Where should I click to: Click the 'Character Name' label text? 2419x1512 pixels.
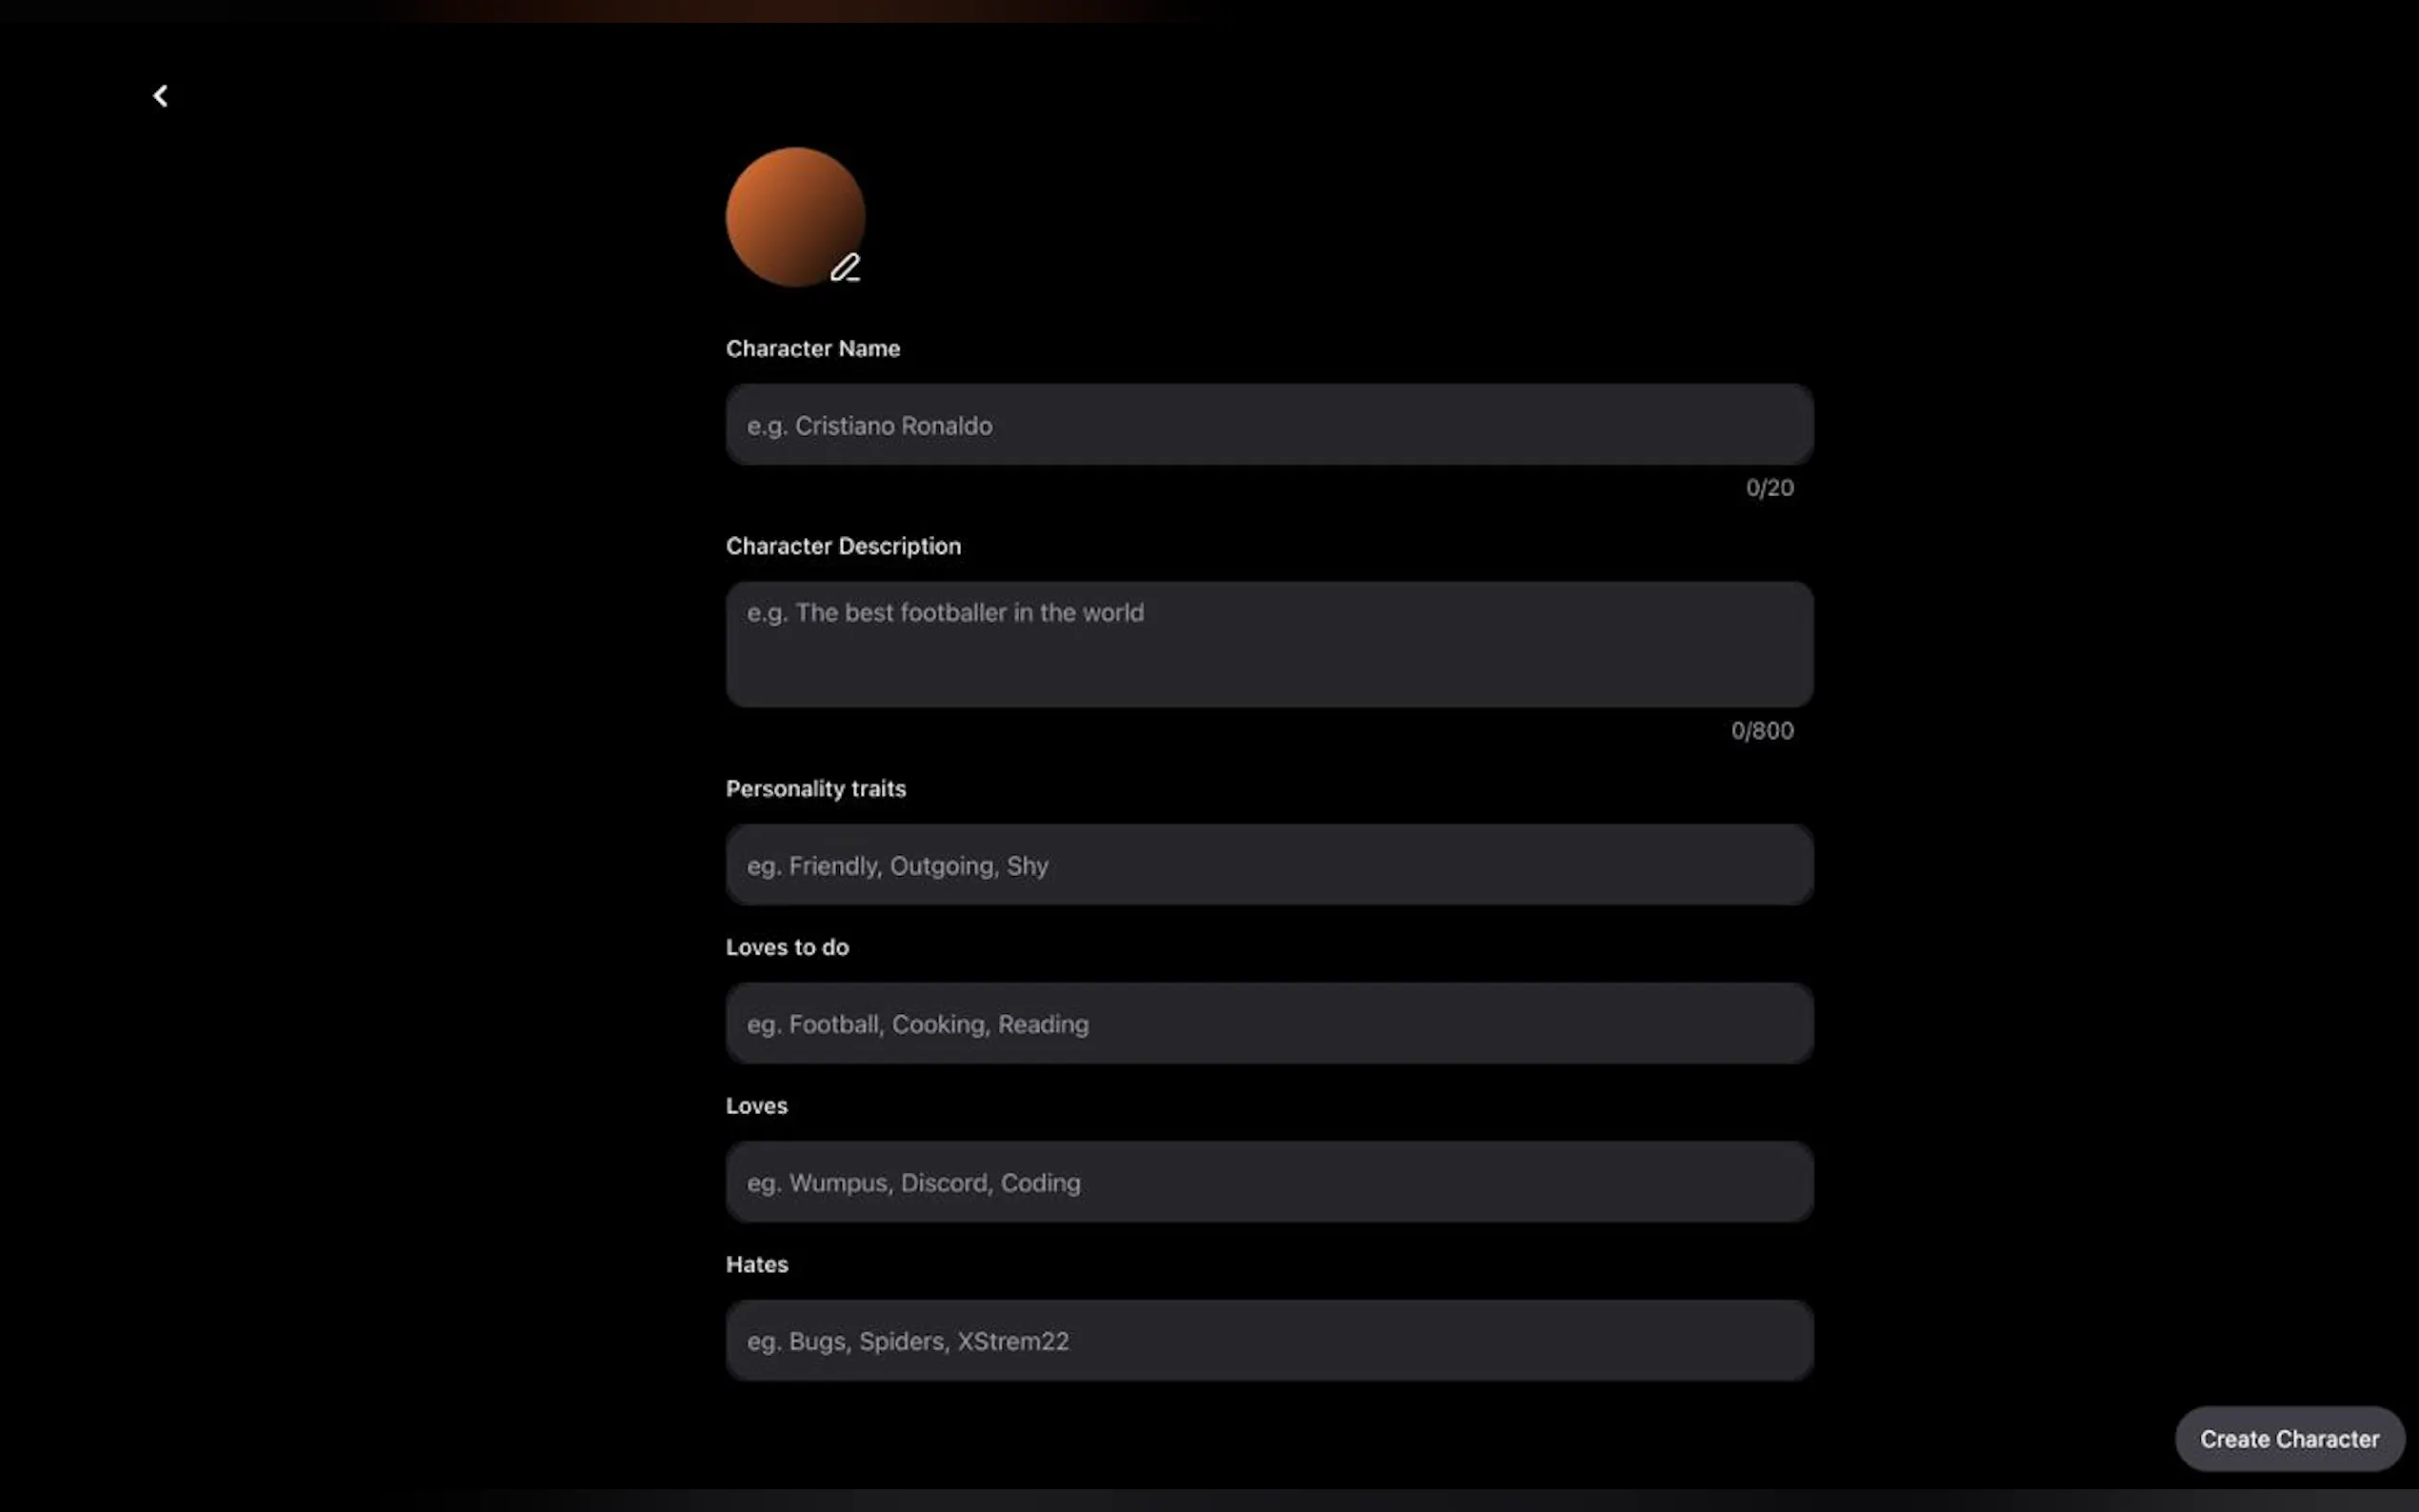click(x=812, y=349)
